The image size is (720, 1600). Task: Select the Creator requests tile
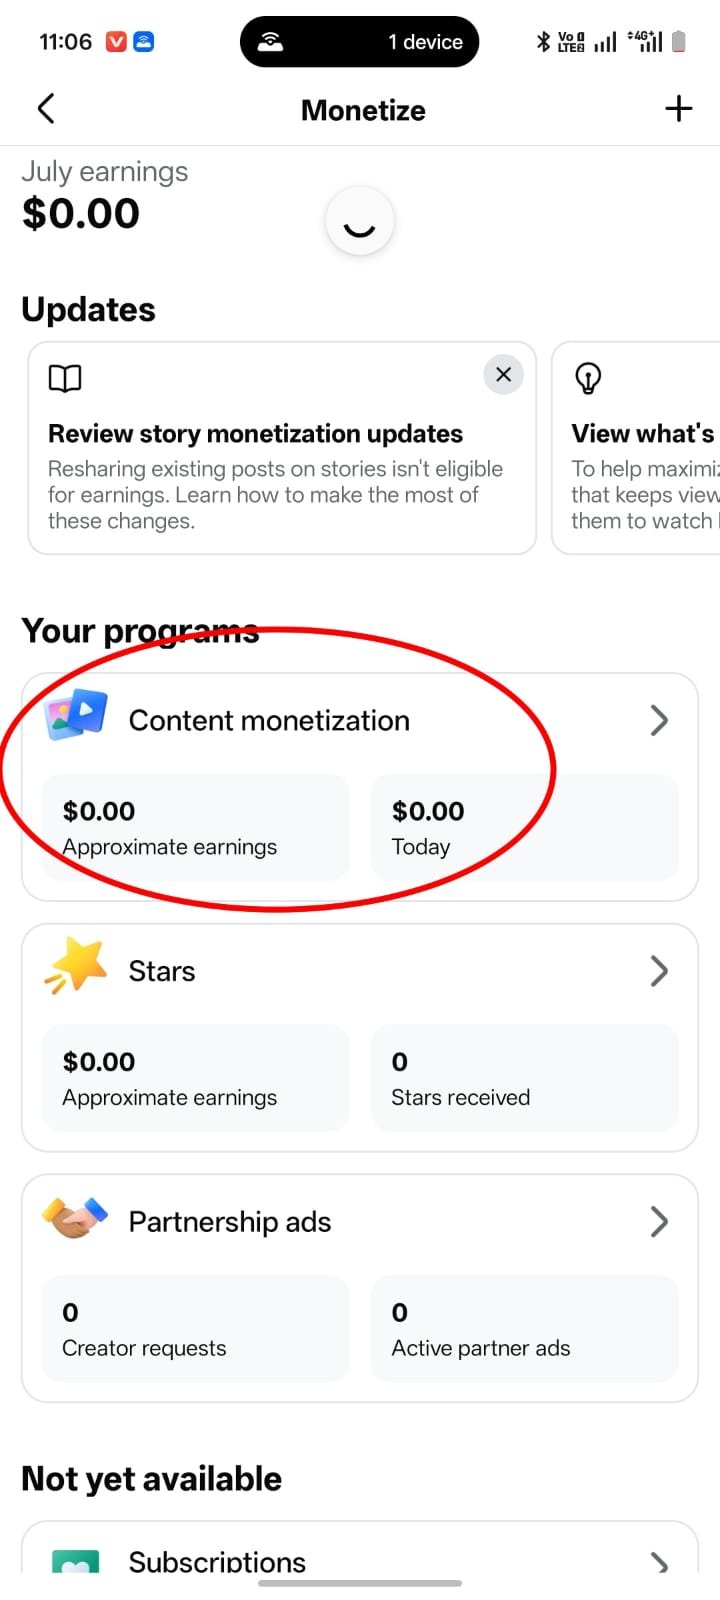[x=196, y=1329]
